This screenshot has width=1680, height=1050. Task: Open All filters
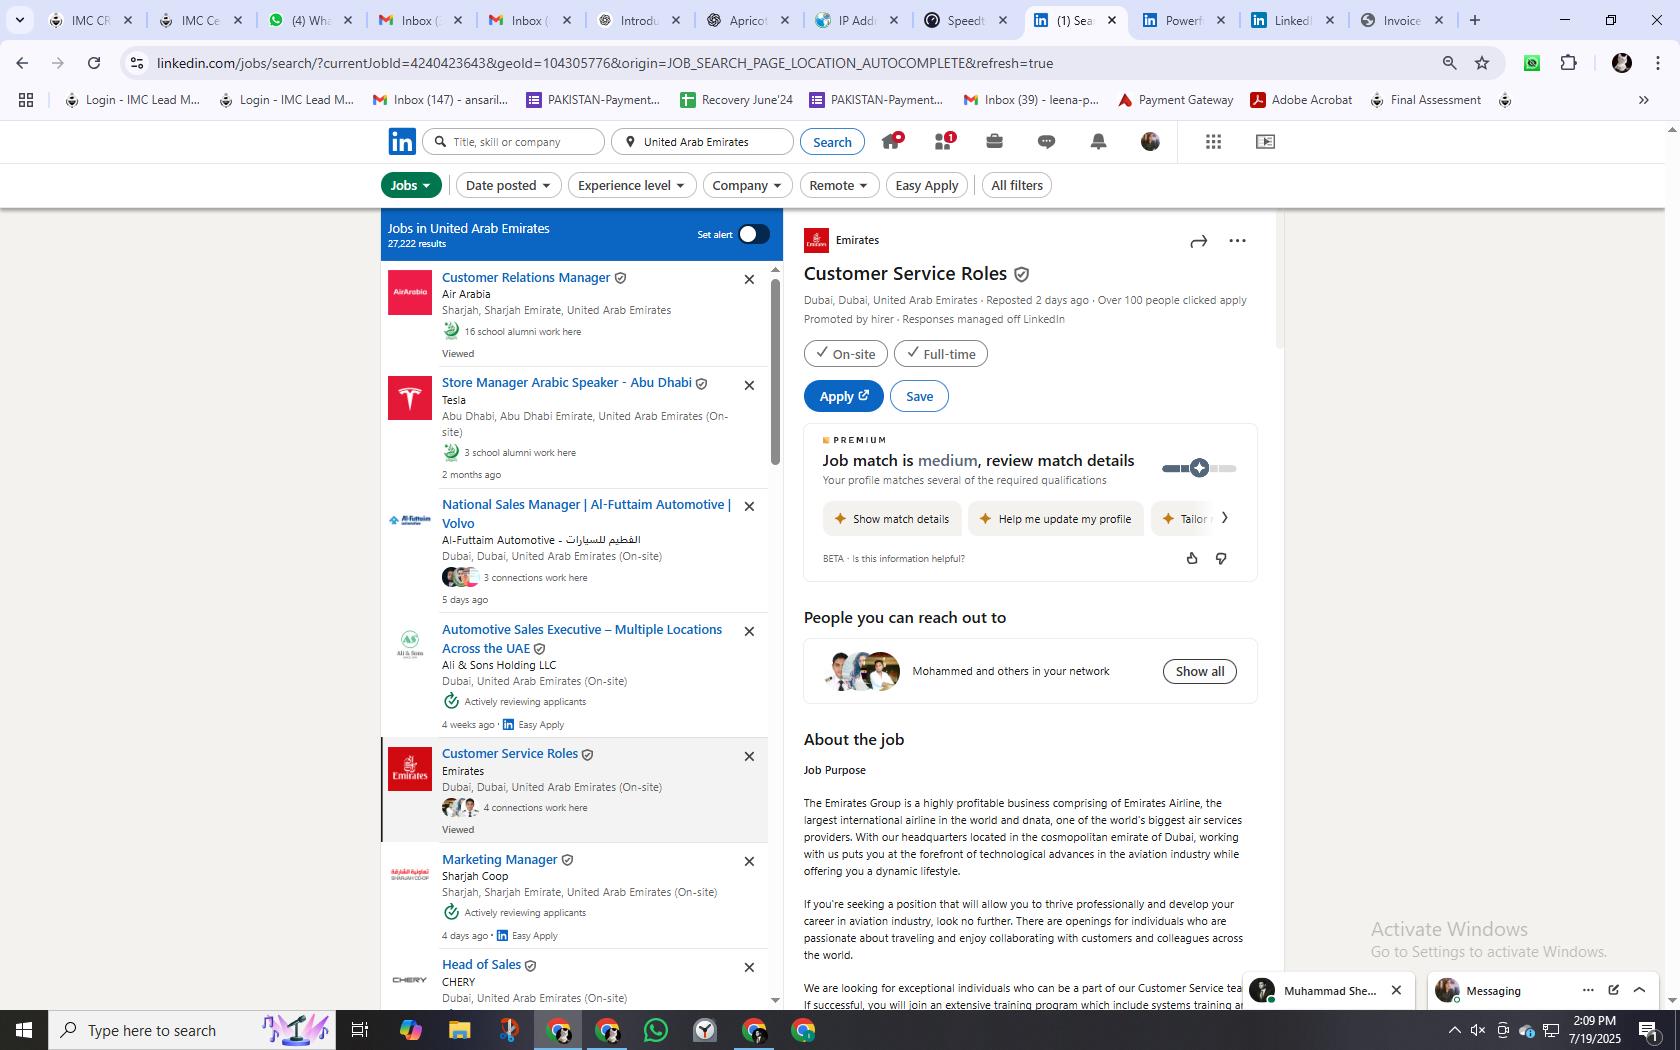click(1016, 185)
